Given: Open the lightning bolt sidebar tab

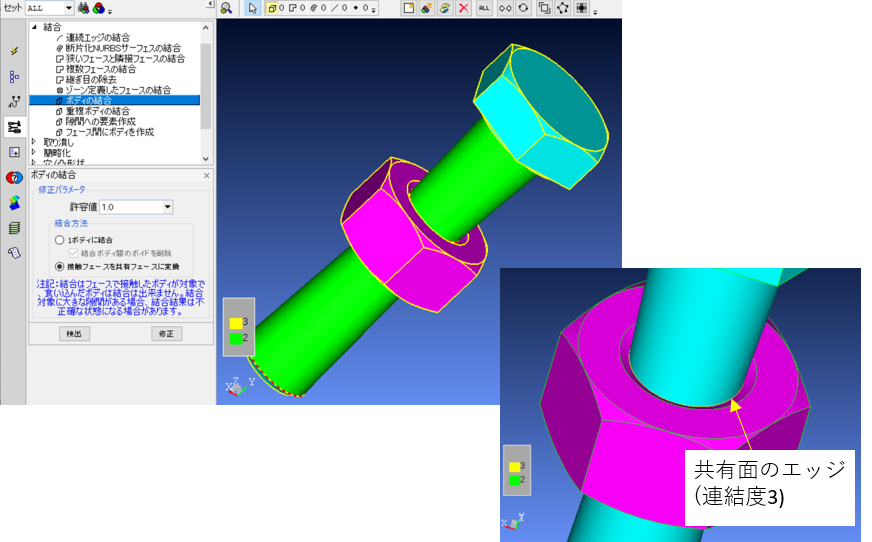Looking at the screenshot, I should (x=14, y=51).
